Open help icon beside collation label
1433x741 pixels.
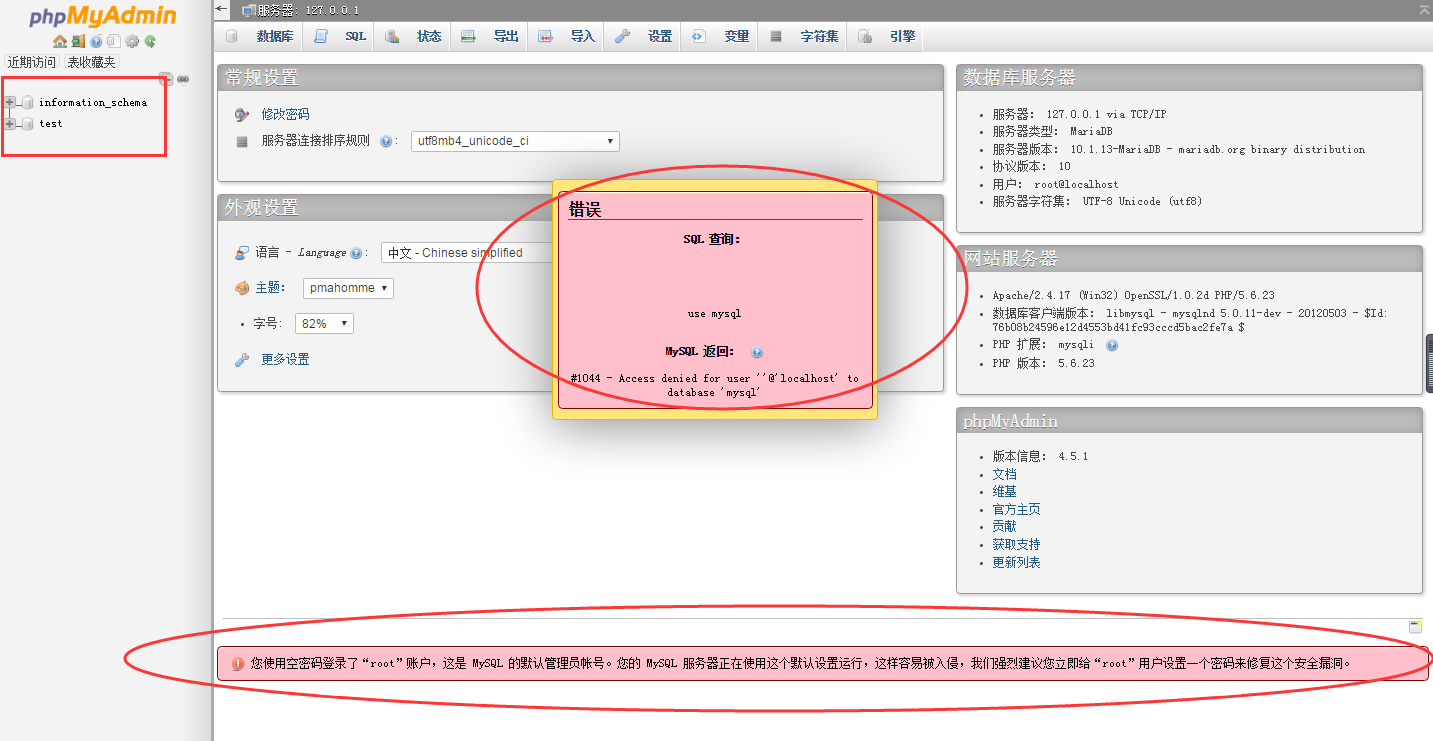coord(386,142)
